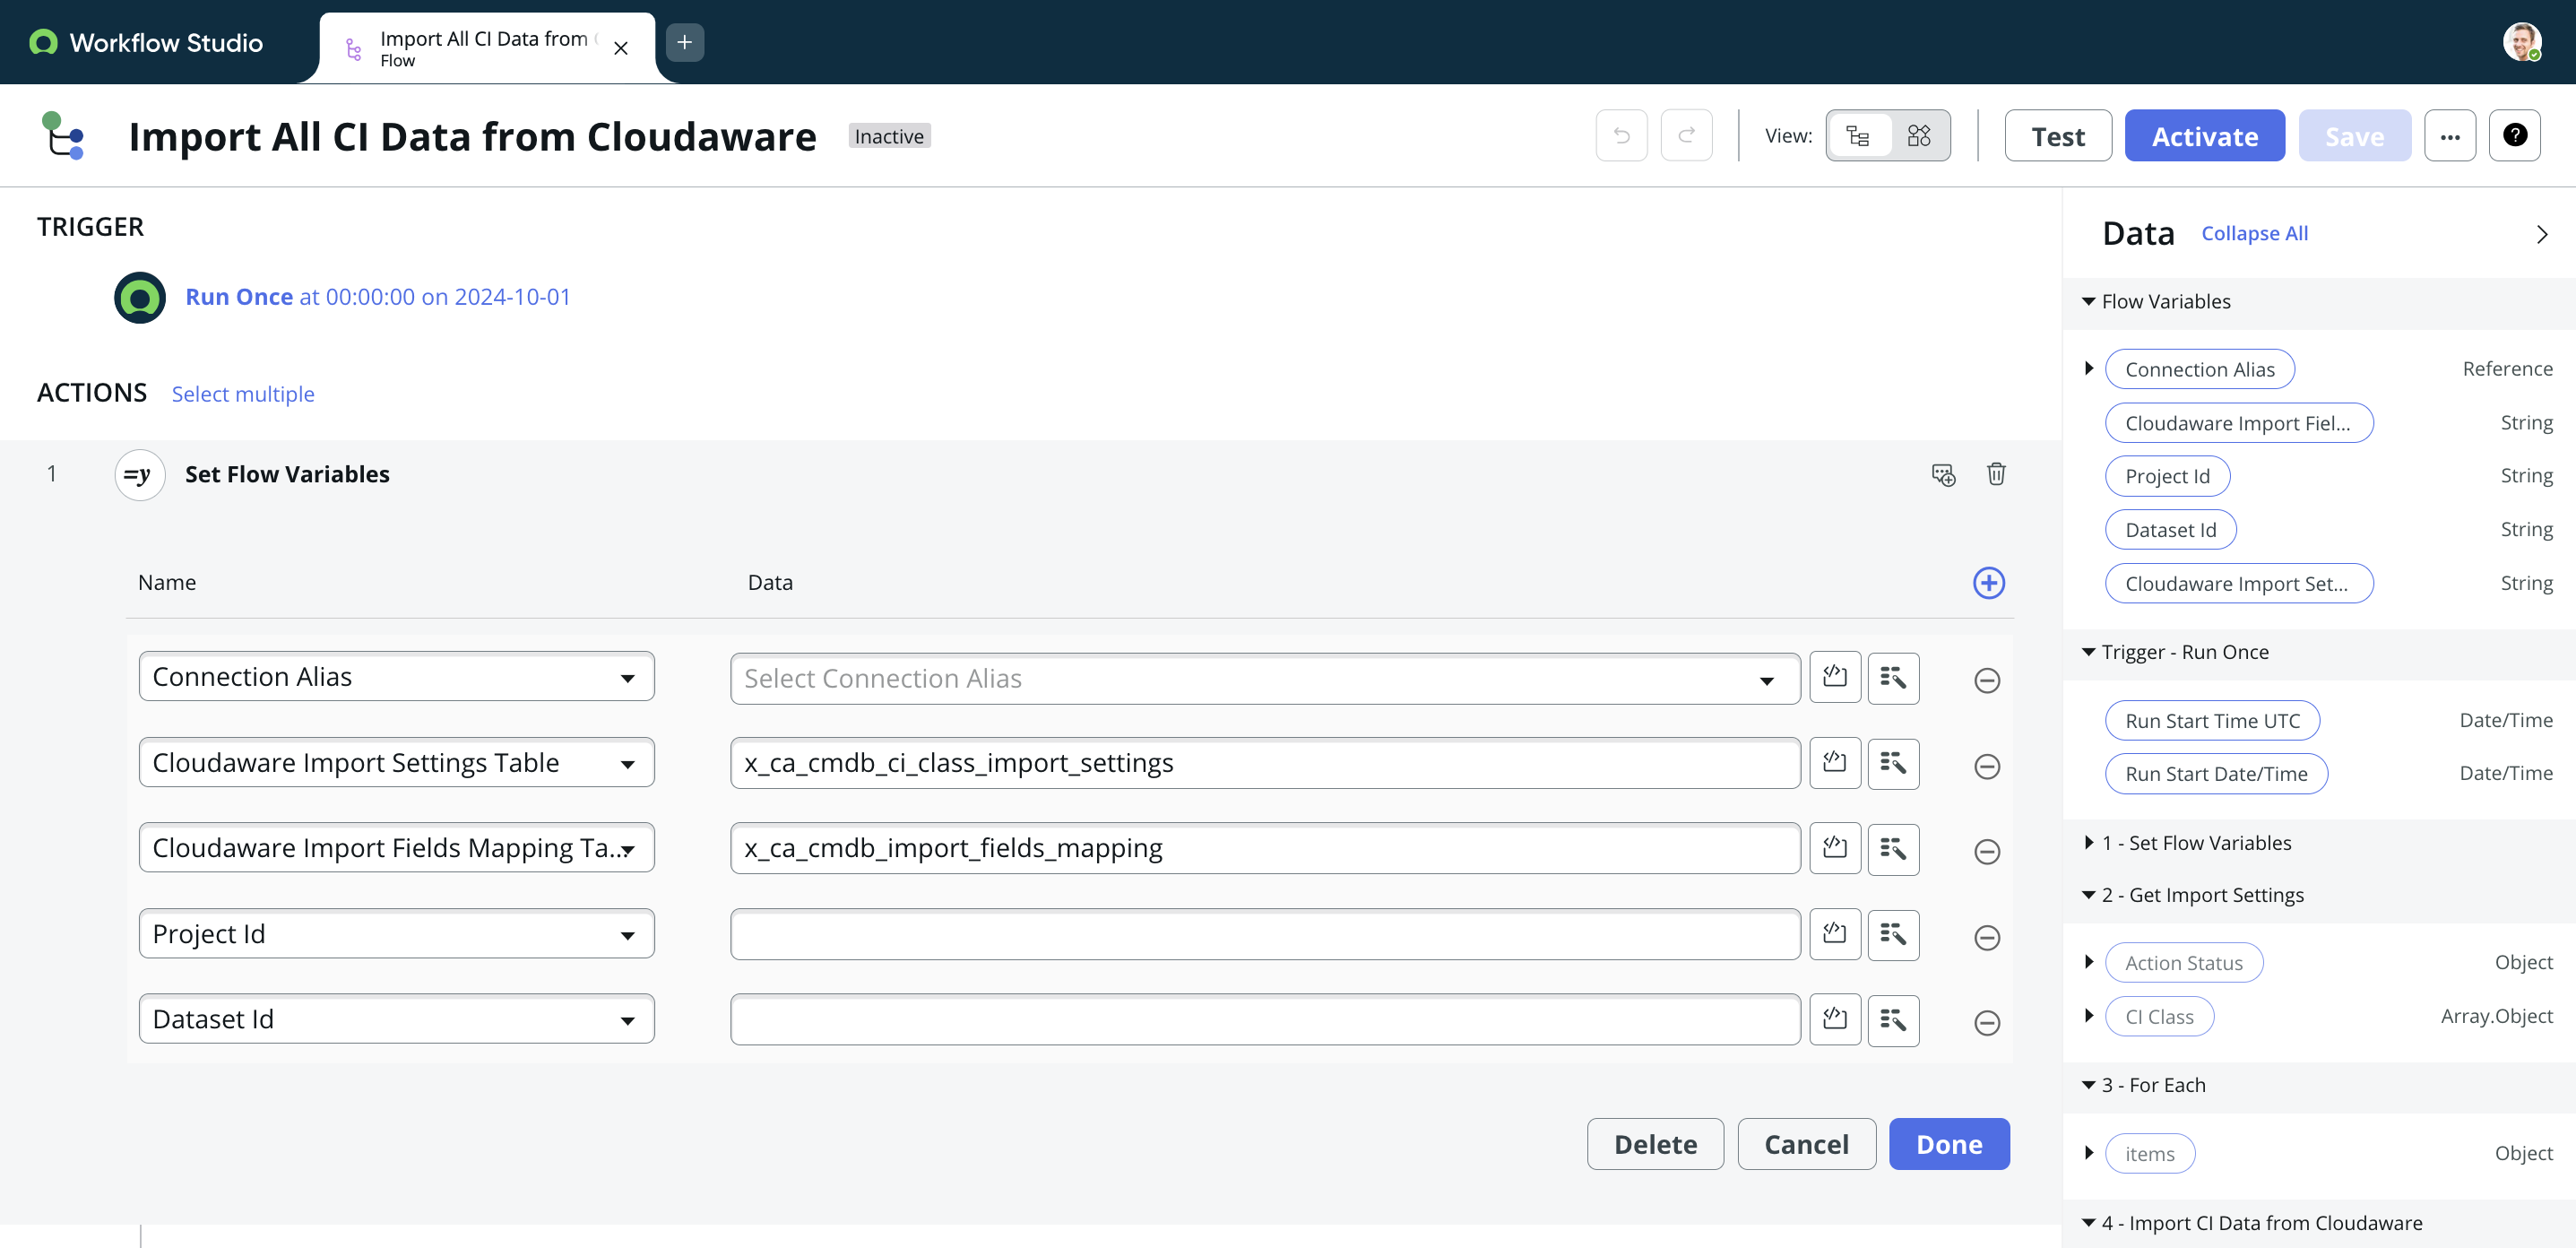Click the Collapse All link in Data panel
2576x1248 pixels.
(2254, 233)
